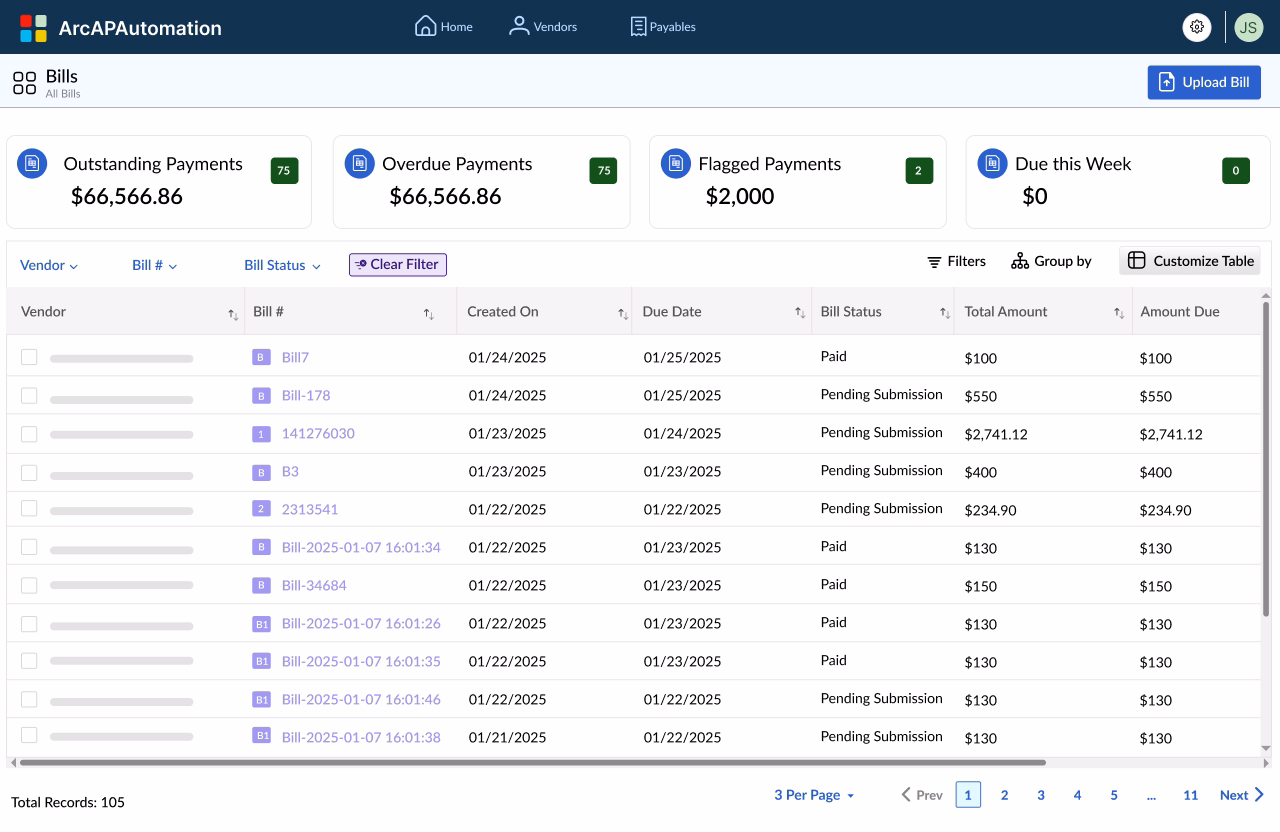
Task: Go to page 2
Action: click(1004, 795)
